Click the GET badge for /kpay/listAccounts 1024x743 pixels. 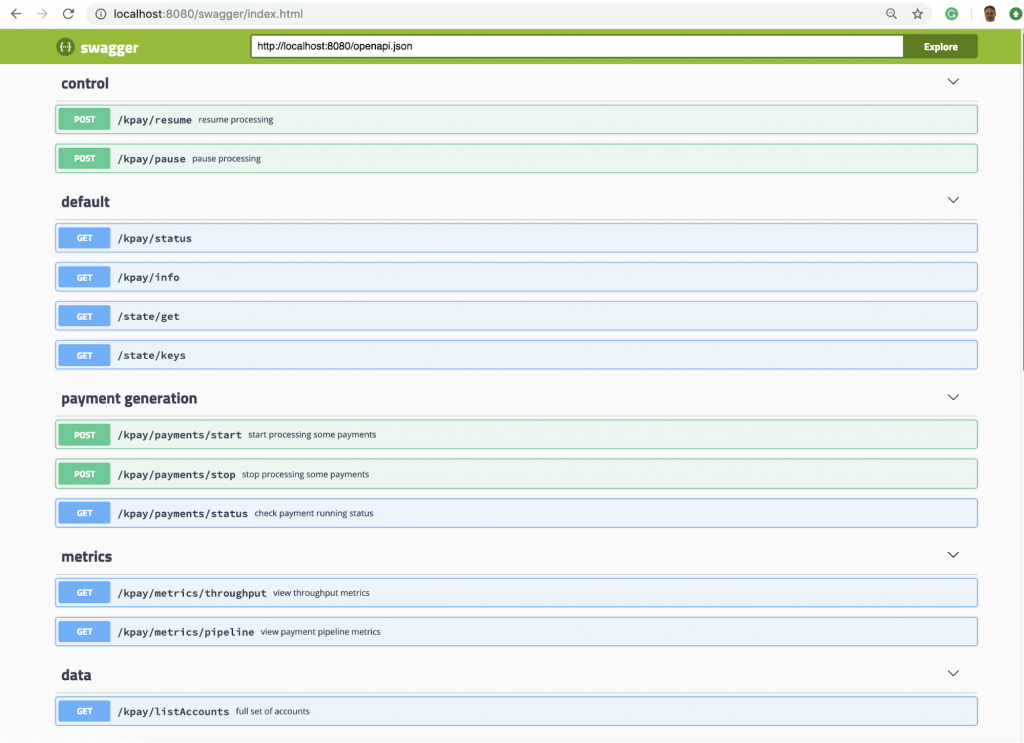pos(84,711)
